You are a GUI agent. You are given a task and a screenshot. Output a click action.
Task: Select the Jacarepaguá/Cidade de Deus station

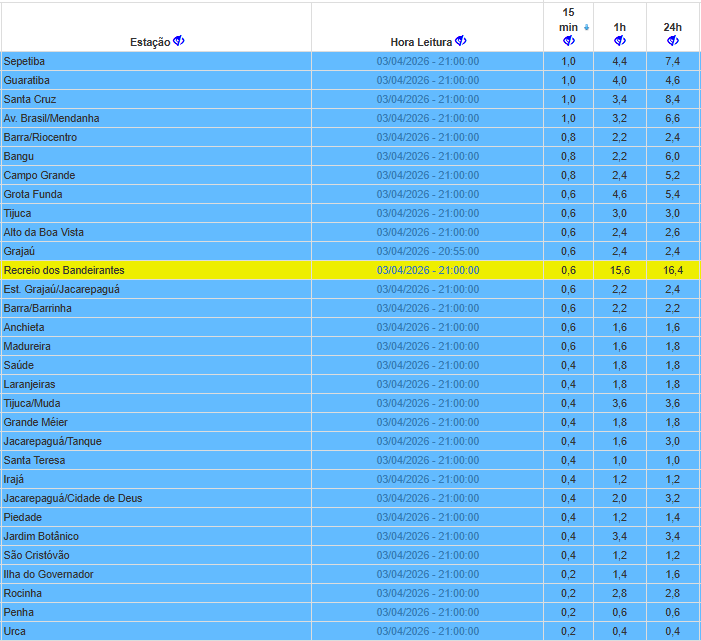(x=73, y=498)
